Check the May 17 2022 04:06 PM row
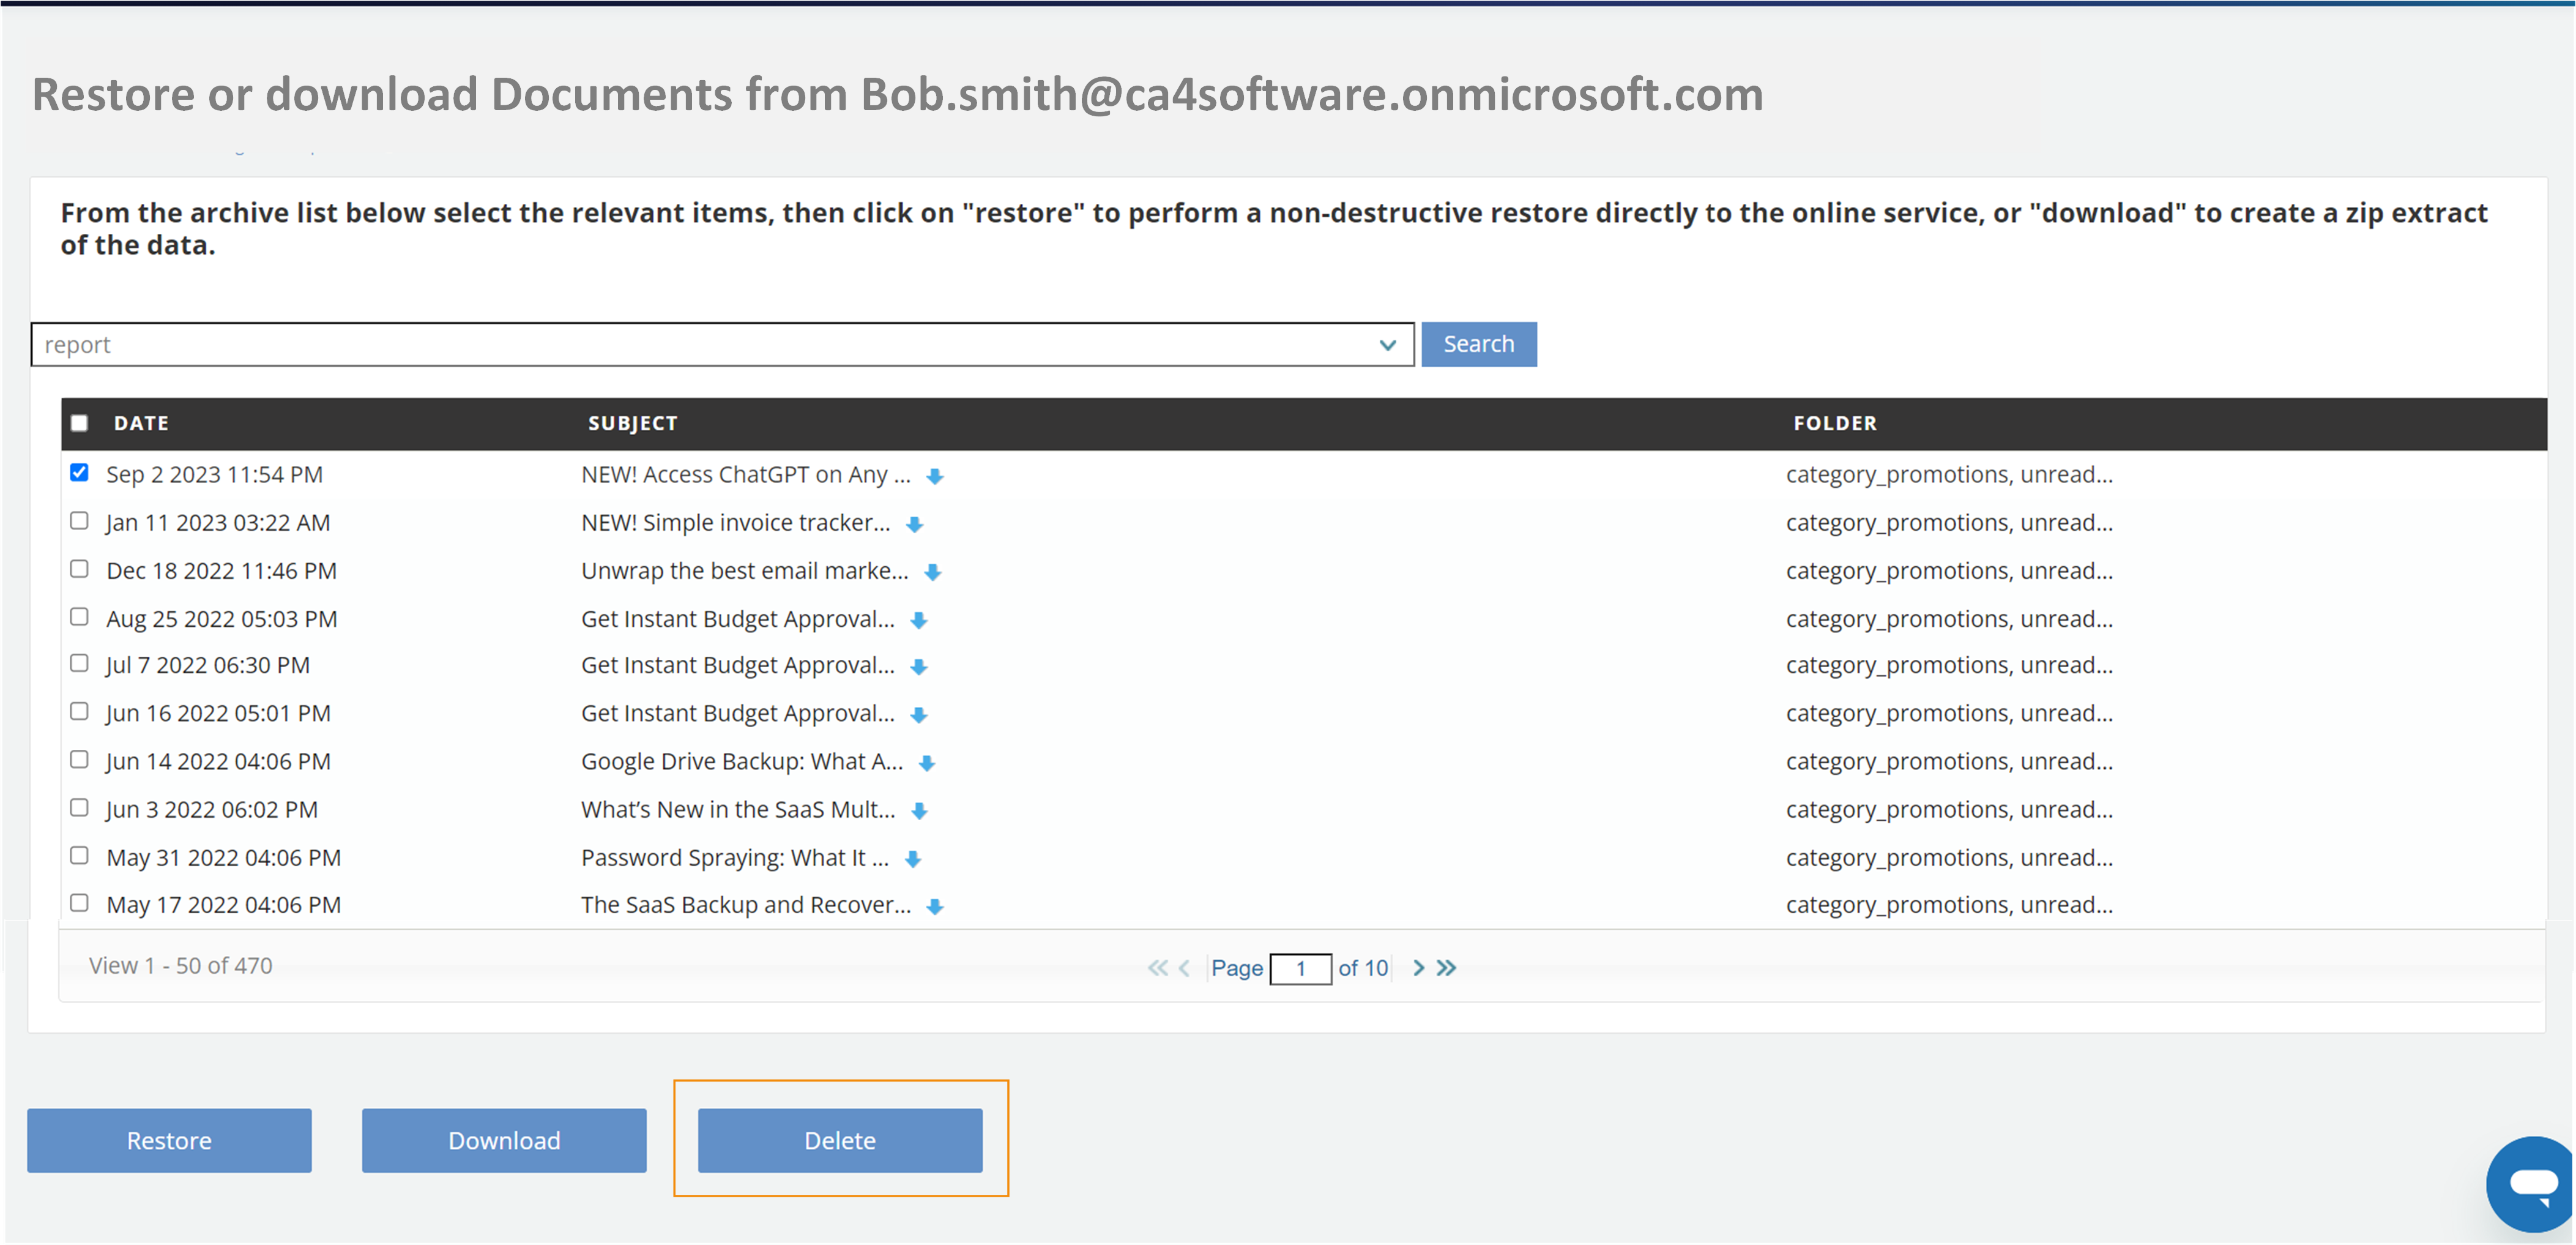 coord(79,902)
